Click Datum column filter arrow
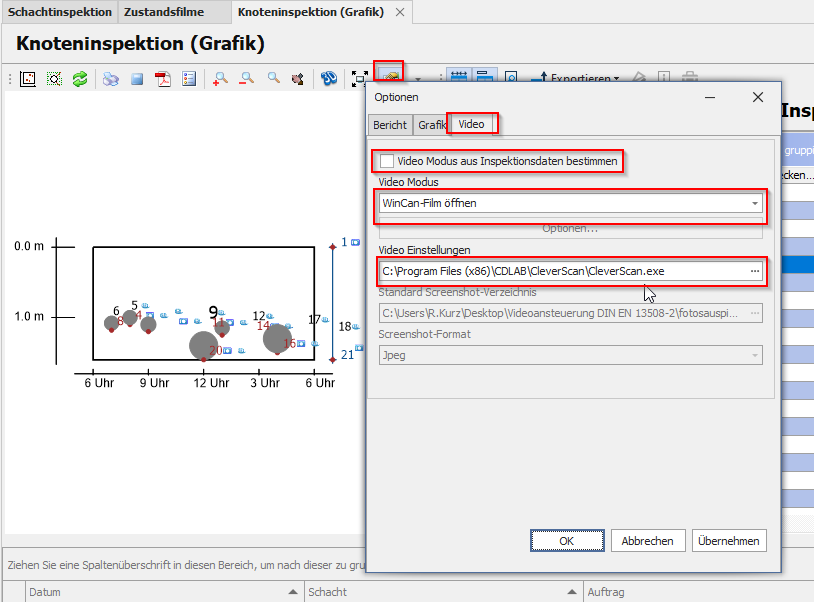The width and height of the screenshot is (814, 602). pyautogui.click(x=293, y=592)
